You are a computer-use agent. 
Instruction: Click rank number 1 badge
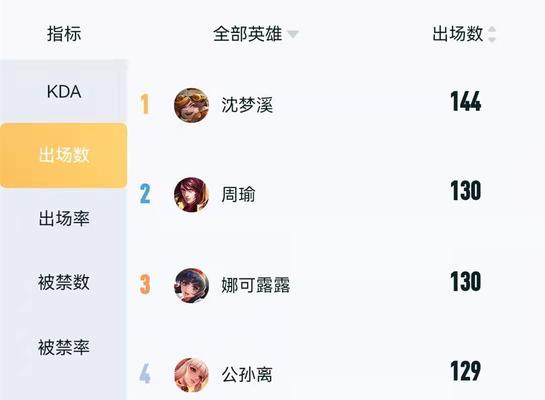145,104
